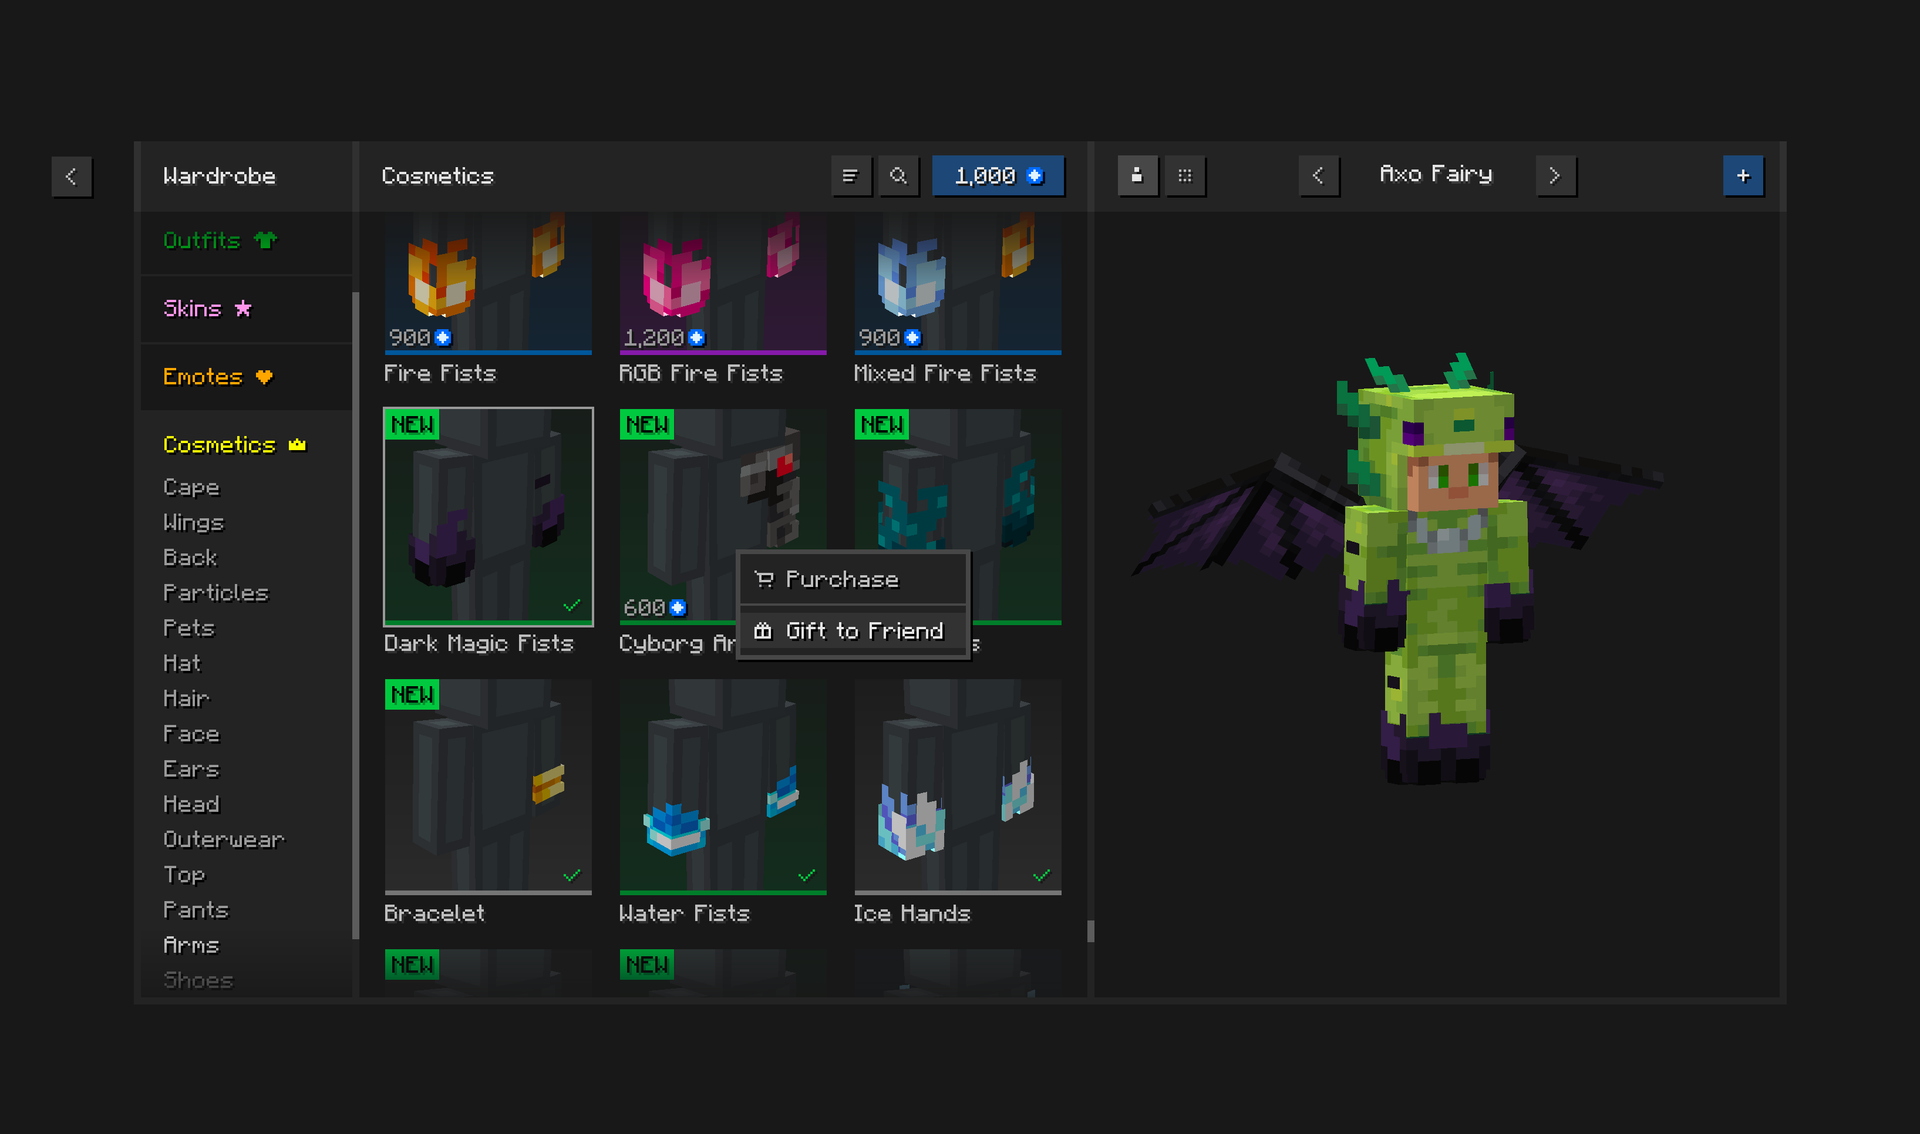Select the Dark Magic Fists thumbnail
Screen dimensions: 1920x1134
[x=487, y=517]
